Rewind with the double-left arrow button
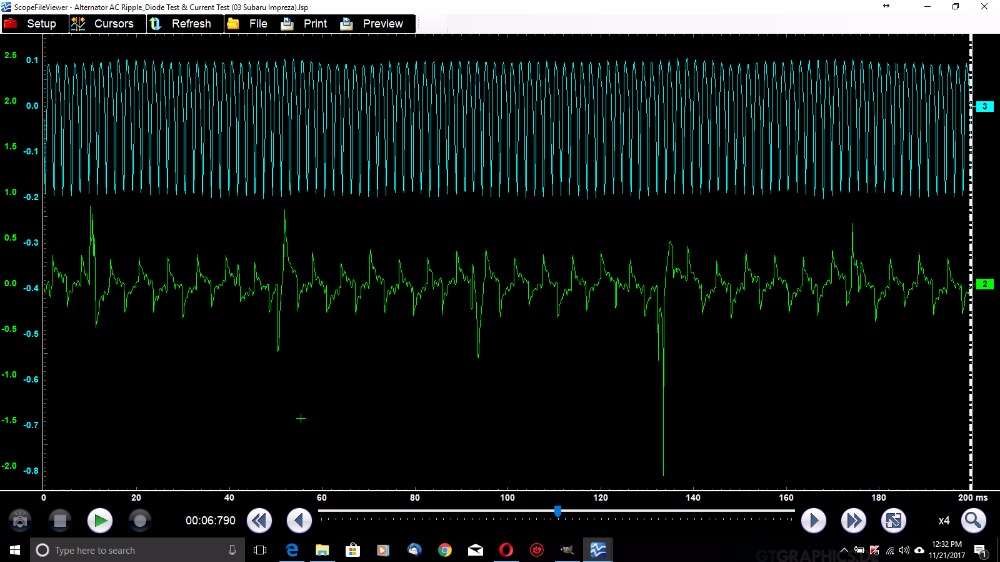1000x562 pixels. tap(259, 520)
